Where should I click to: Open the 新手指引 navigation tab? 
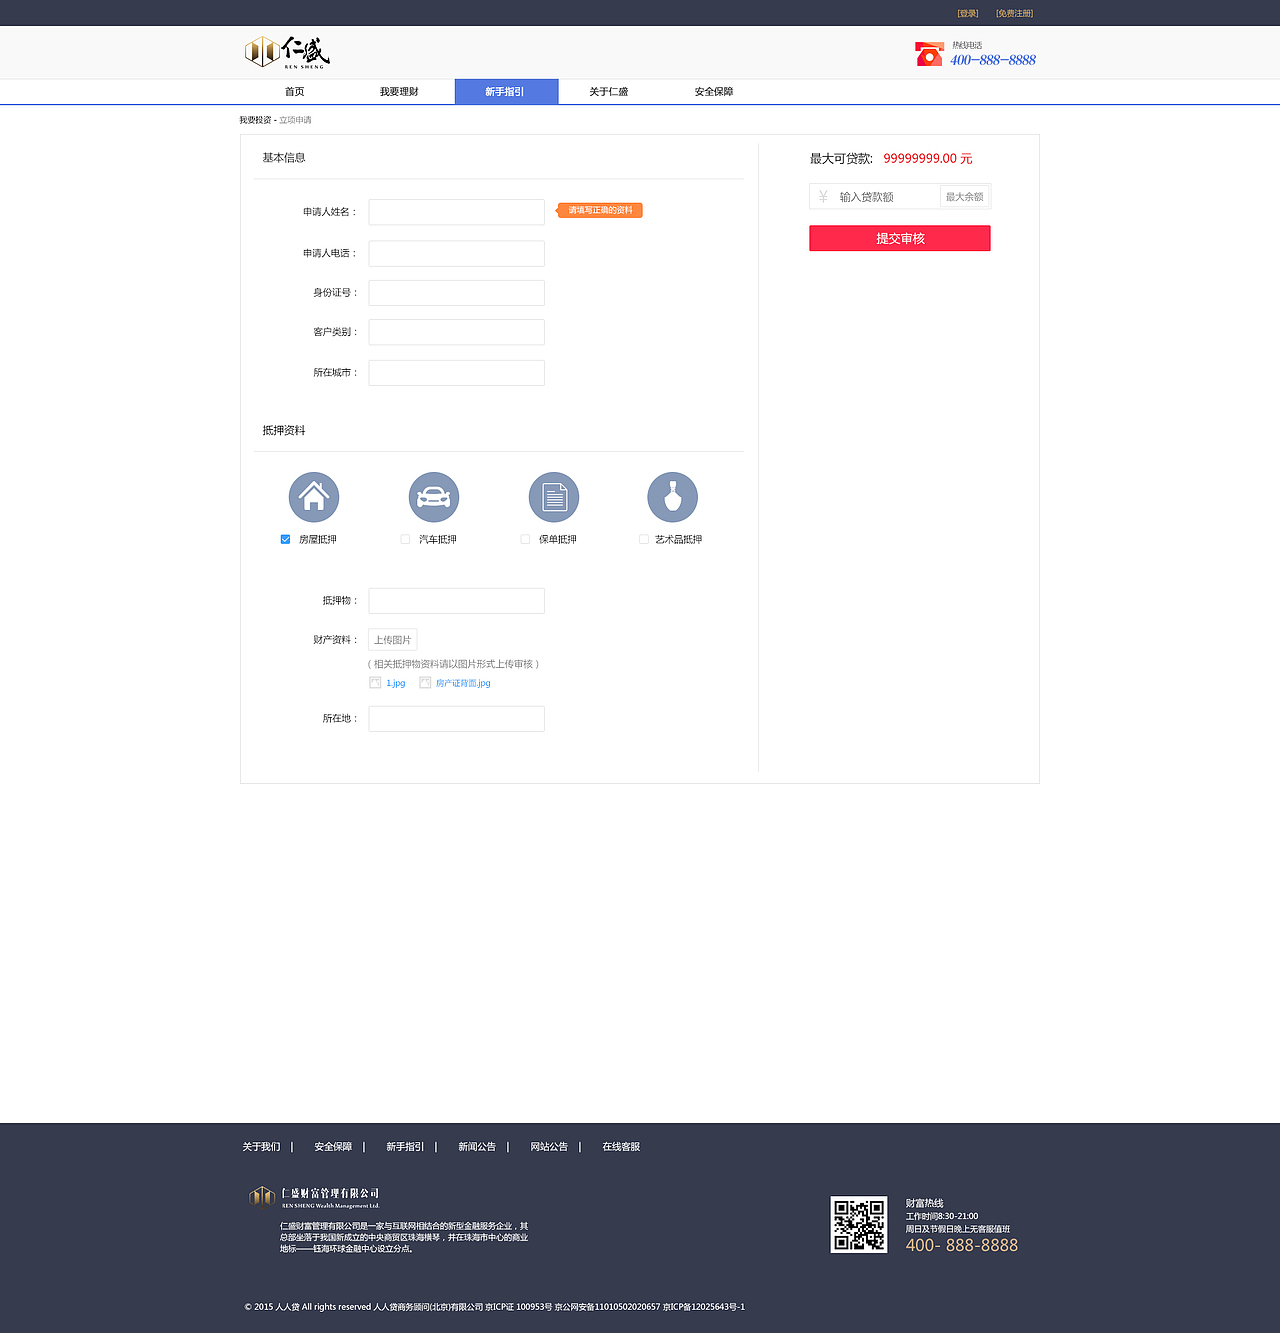[506, 92]
